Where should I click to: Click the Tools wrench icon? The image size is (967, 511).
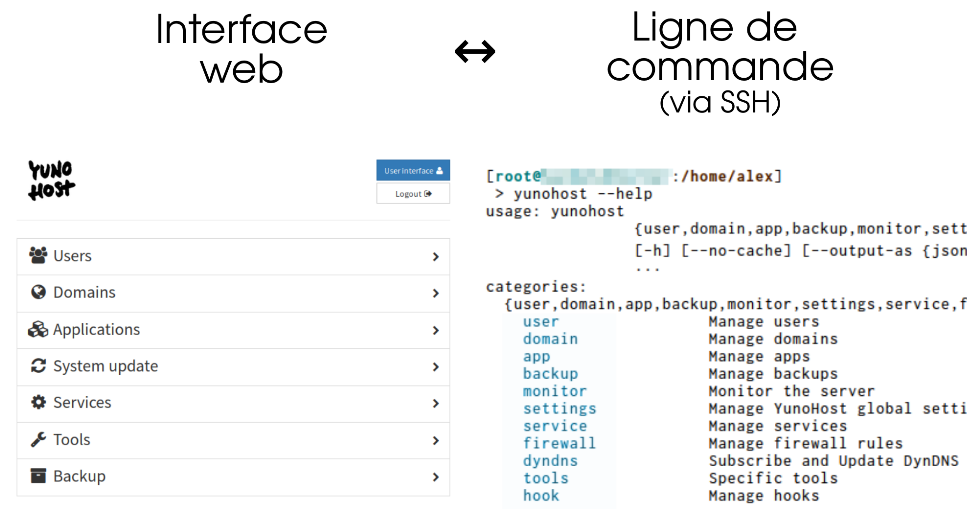[38, 439]
